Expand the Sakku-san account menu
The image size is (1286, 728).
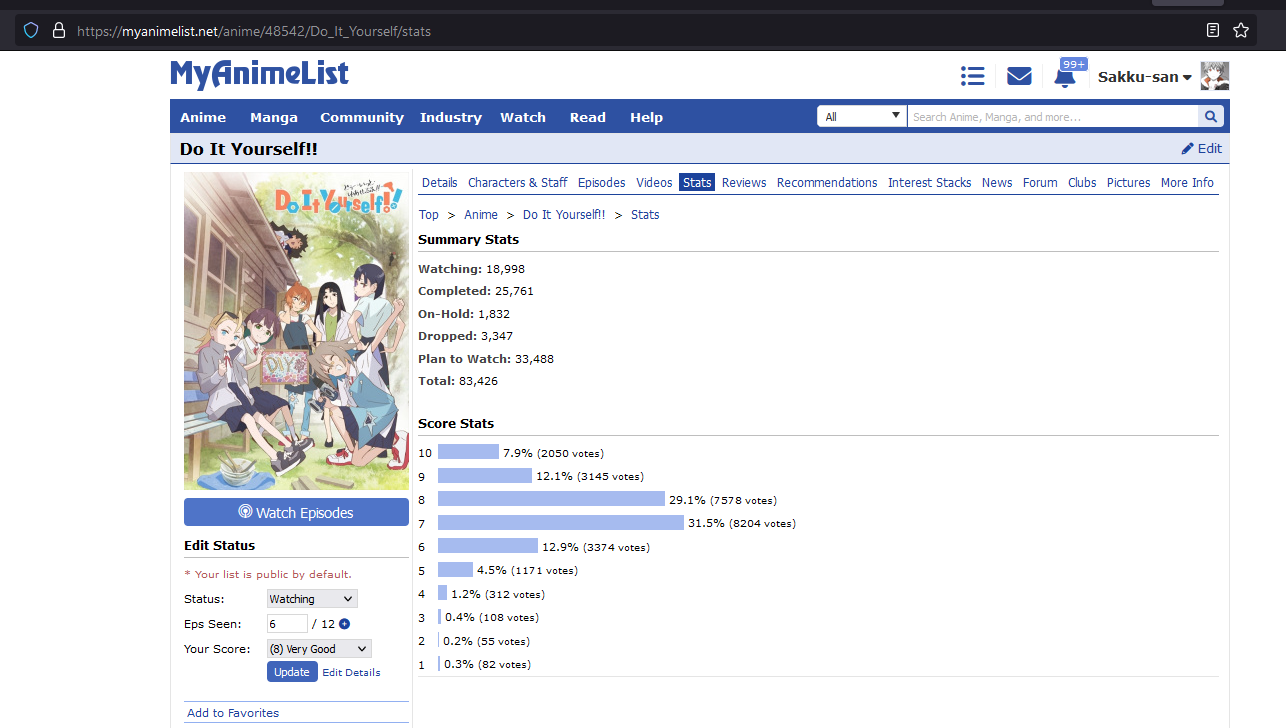pos(1144,77)
